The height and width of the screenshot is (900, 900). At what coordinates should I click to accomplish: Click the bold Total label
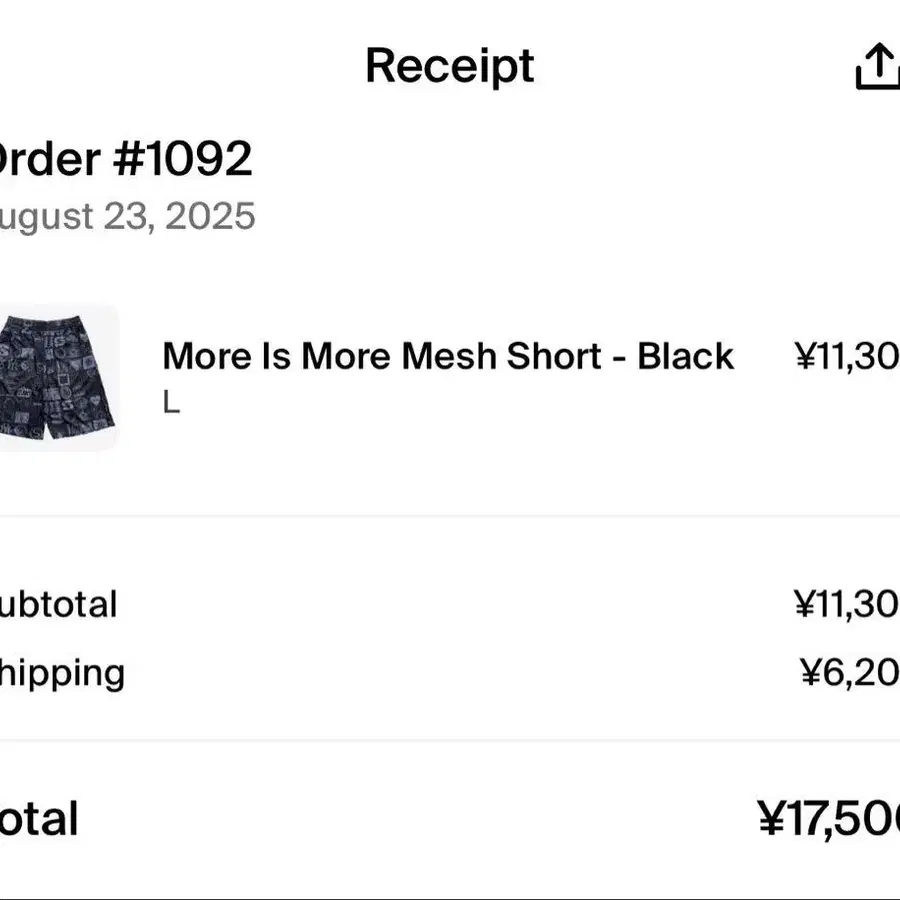(x=38, y=818)
